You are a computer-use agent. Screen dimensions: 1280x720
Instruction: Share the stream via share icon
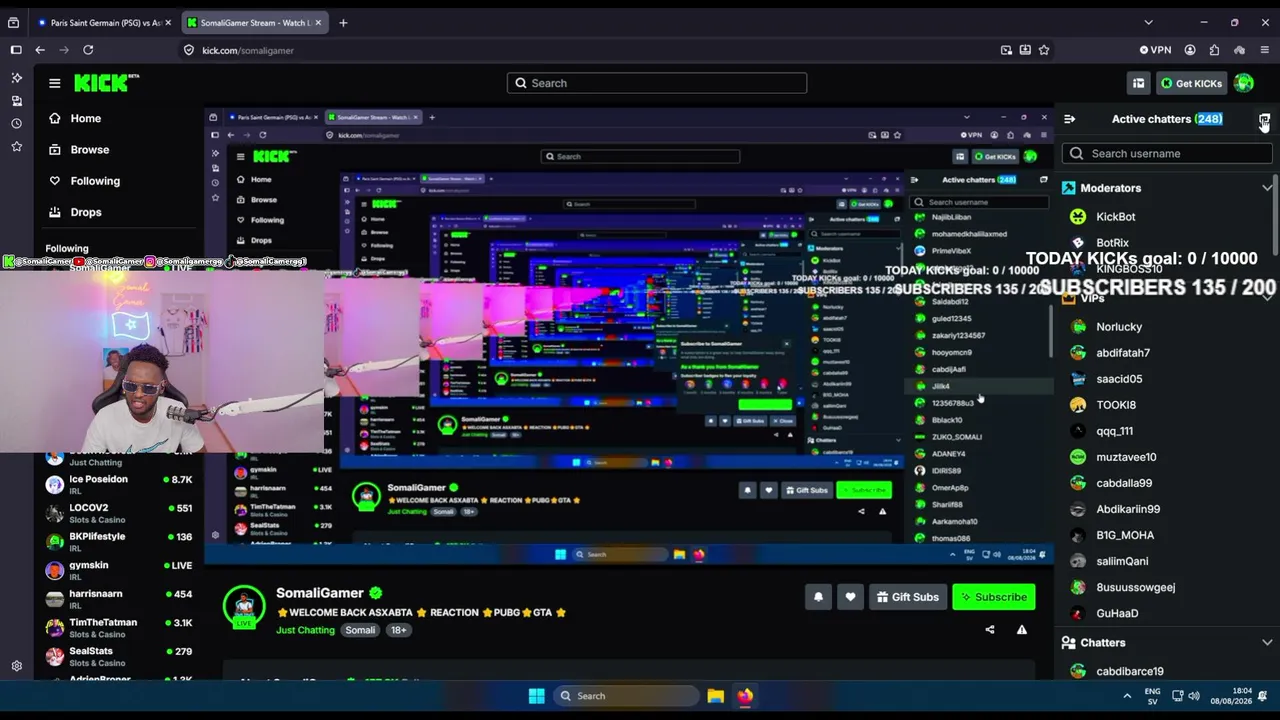pyautogui.click(x=990, y=630)
